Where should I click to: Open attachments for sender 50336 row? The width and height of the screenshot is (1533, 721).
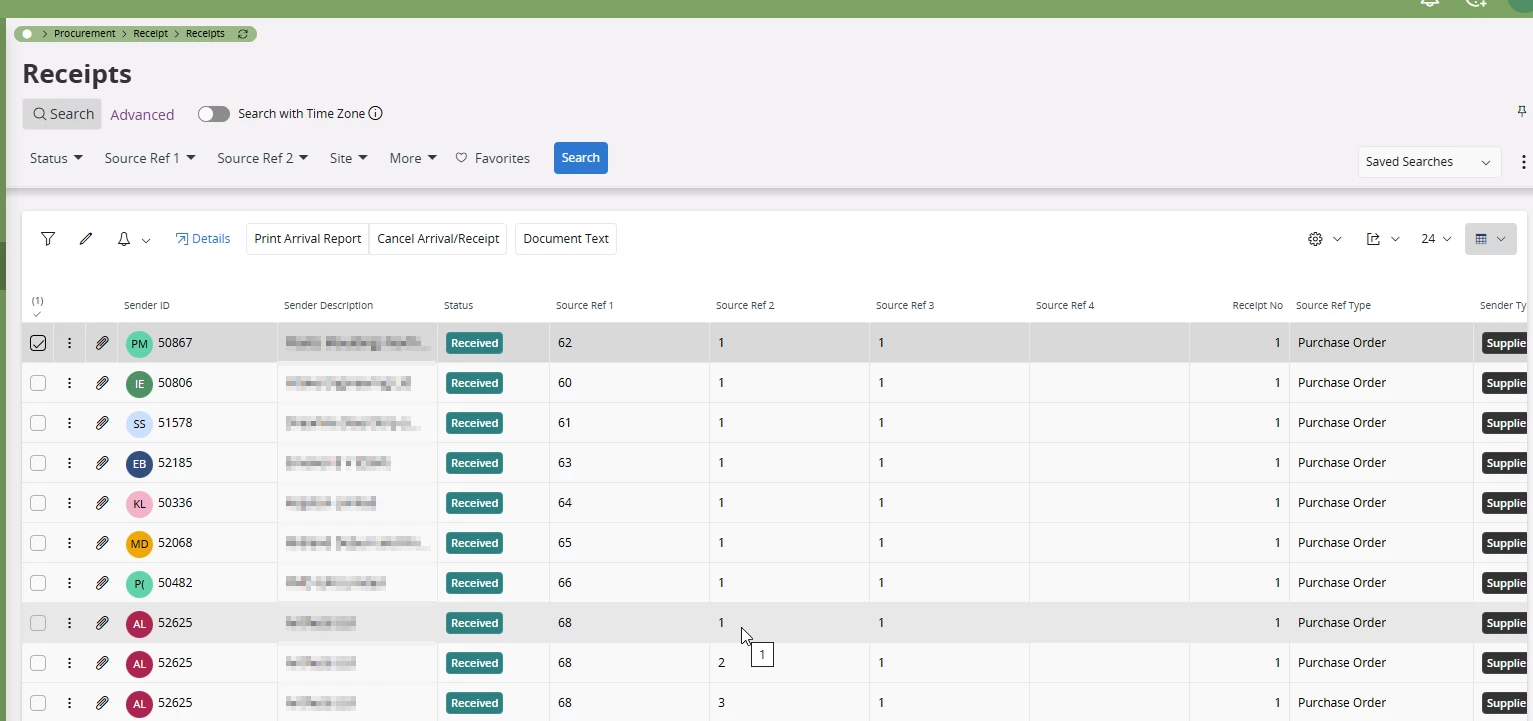tap(102, 503)
